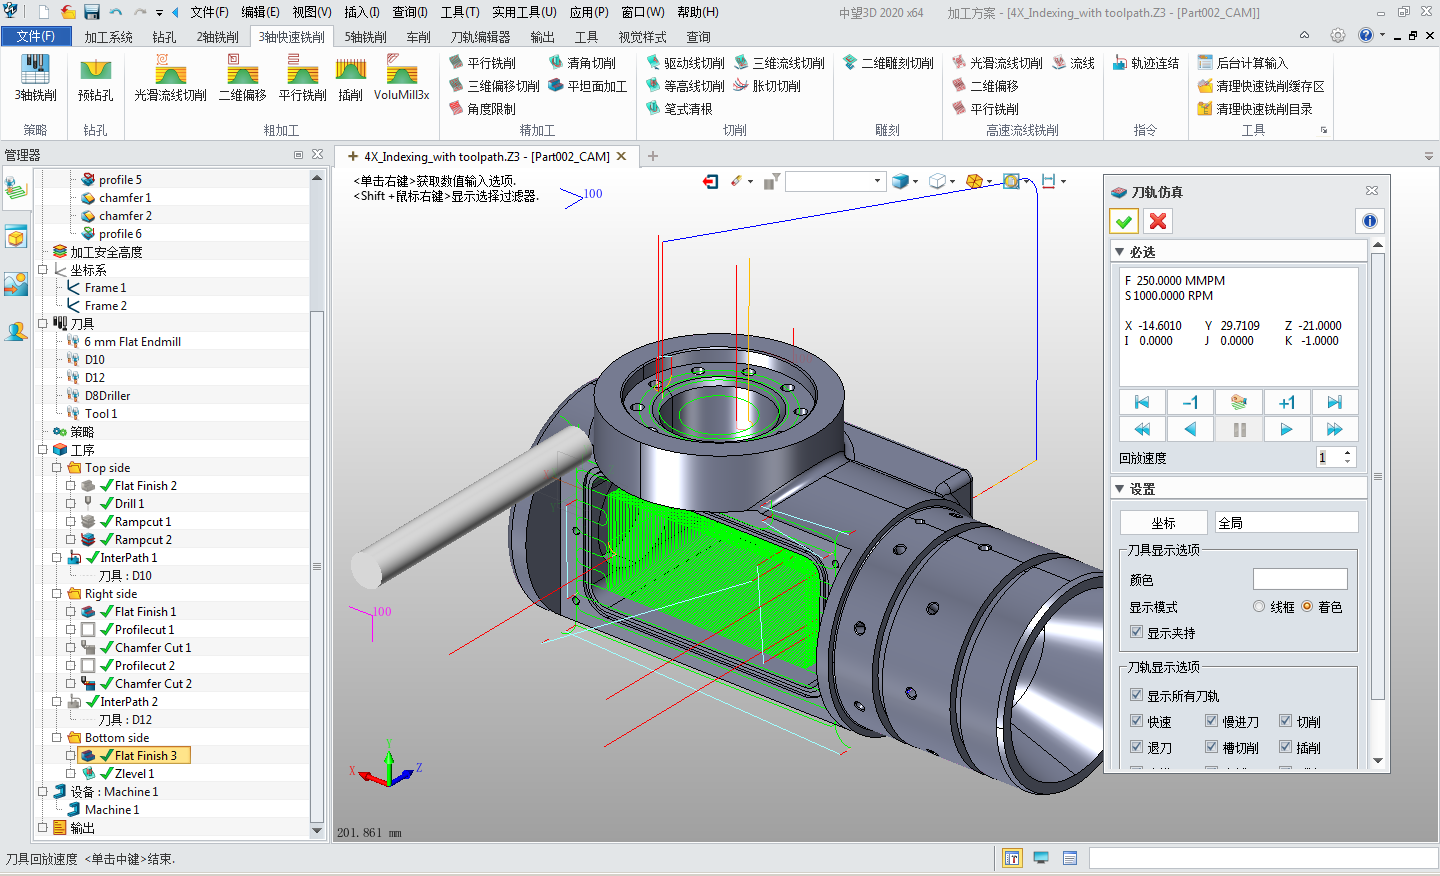Toggle the 显示夹持 checkbox
The width and height of the screenshot is (1440, 876).
(1136, 632)
